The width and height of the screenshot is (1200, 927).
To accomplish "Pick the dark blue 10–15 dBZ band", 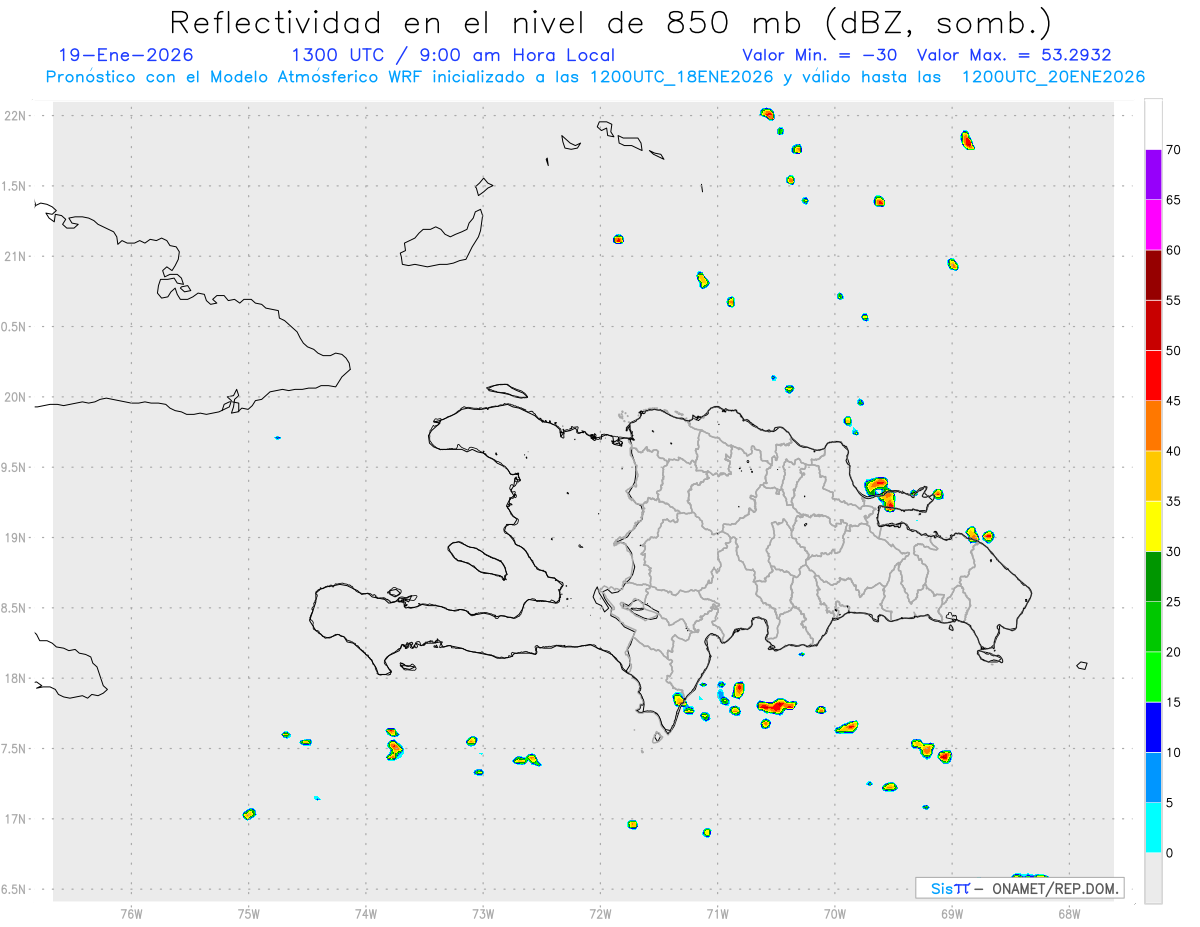I will point(1153,727).
